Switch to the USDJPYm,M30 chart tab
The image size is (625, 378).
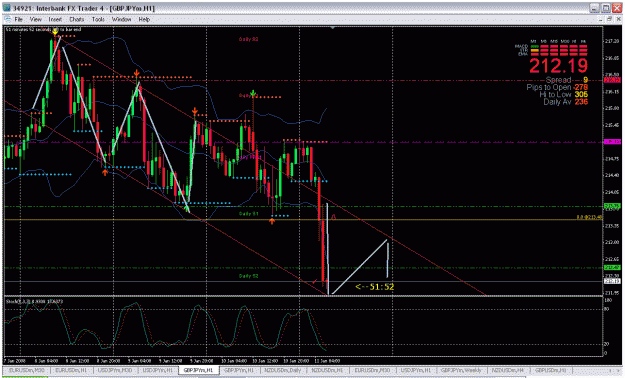[x=114, y=370]
